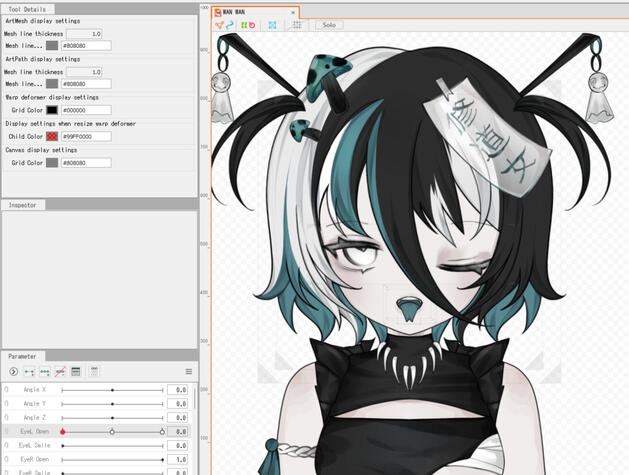Click the pink rotation deformer icon
Viewport: 629px width, 475px height.
[x=252, y=25]
